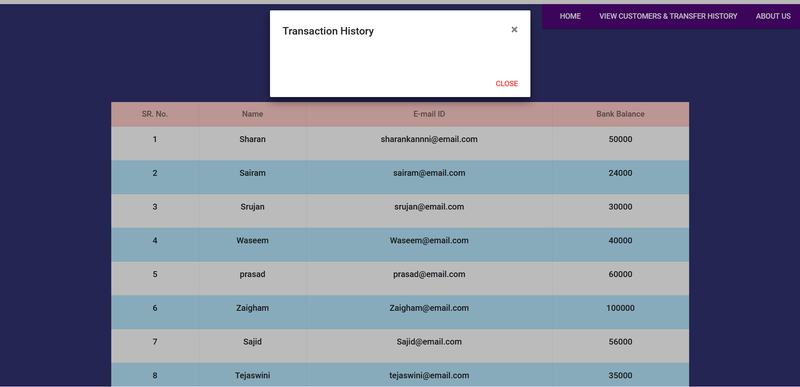Image resolution: width=800 pixels, height=387 pixels.
Task: Click serial number 6 in Zaigham's row
Action: click(x=155, y=308)
